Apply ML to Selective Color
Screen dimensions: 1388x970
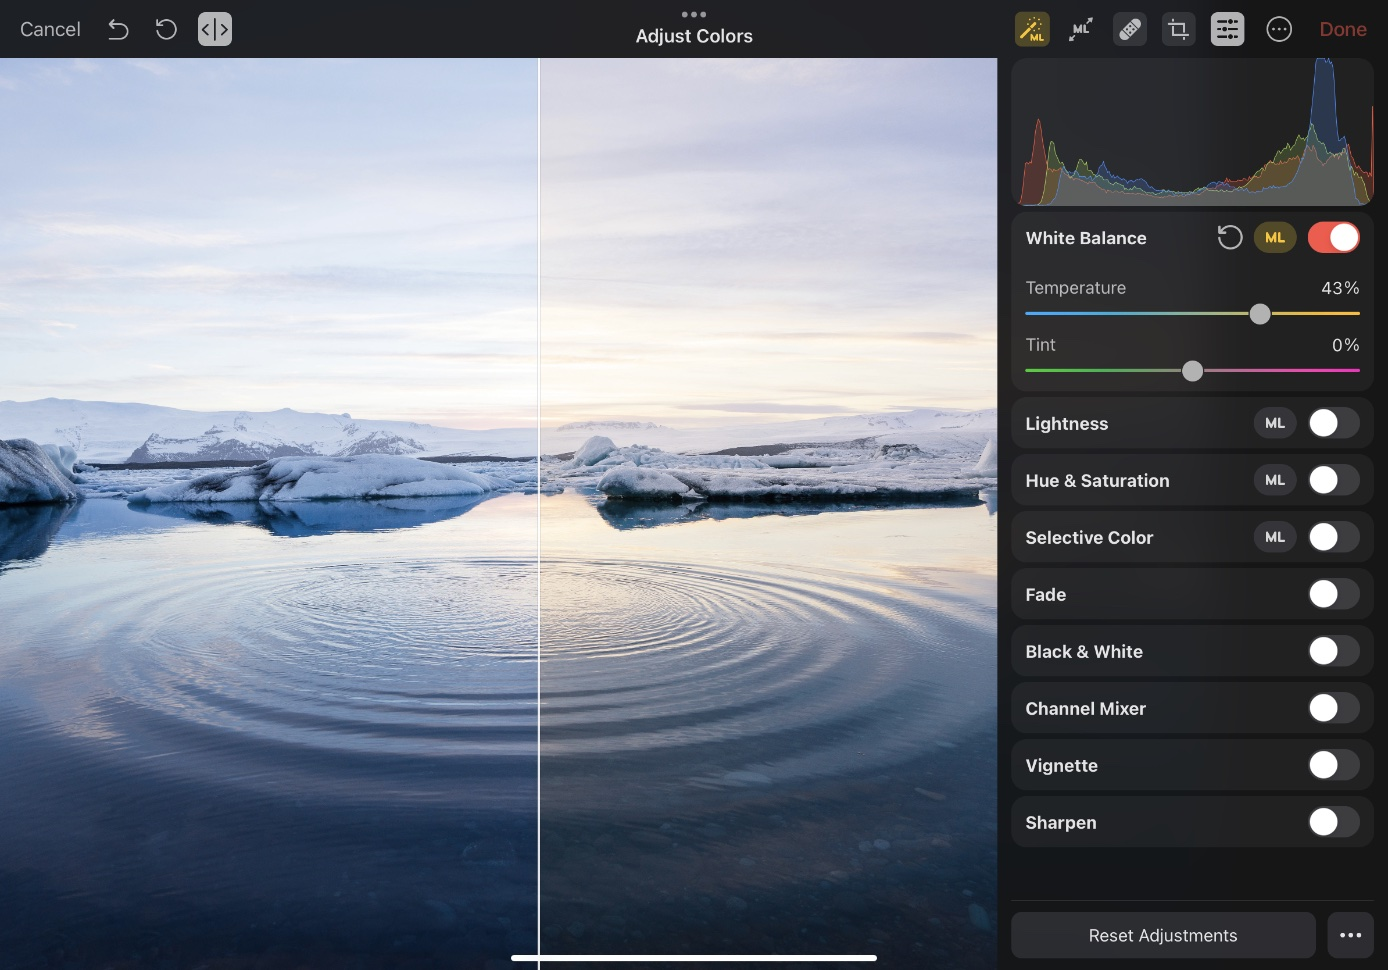1275,537
